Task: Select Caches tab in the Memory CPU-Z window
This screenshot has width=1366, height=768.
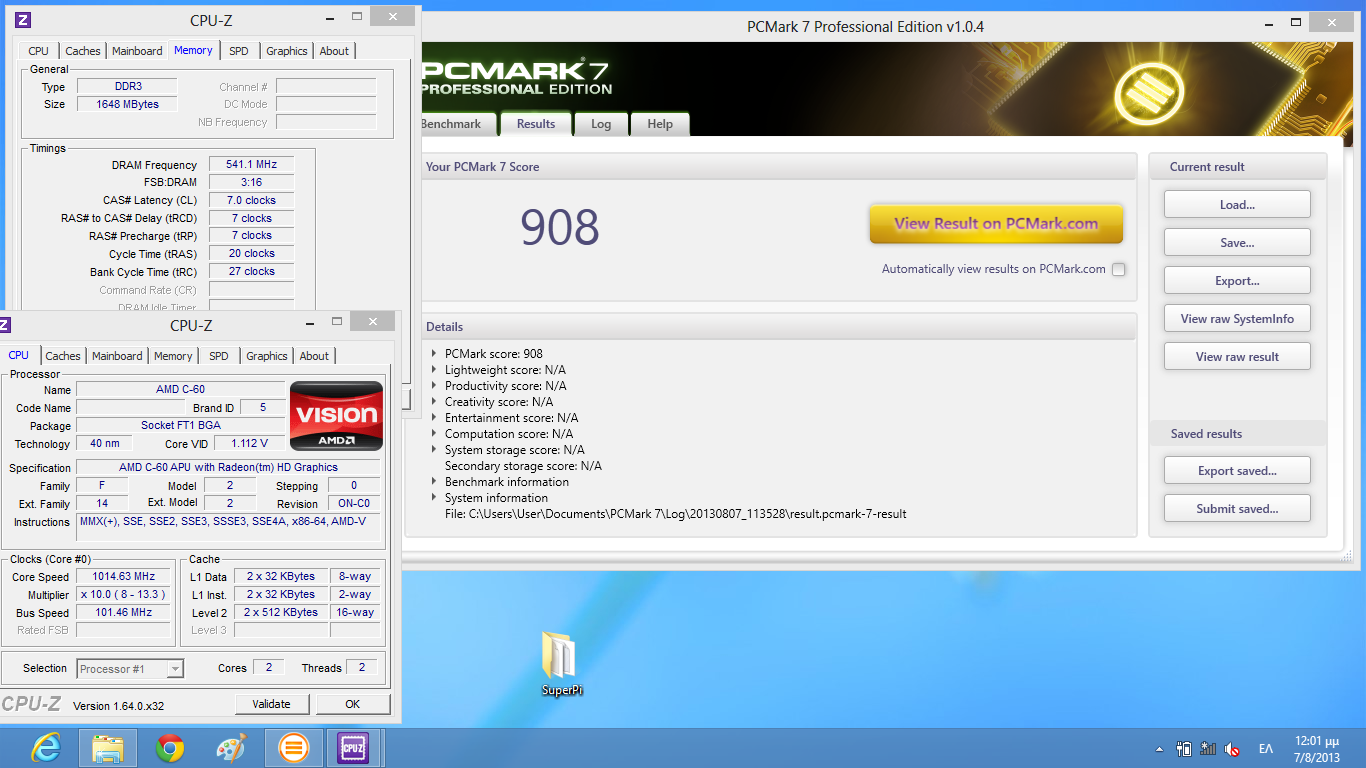Action: click(x=83, y=51)
